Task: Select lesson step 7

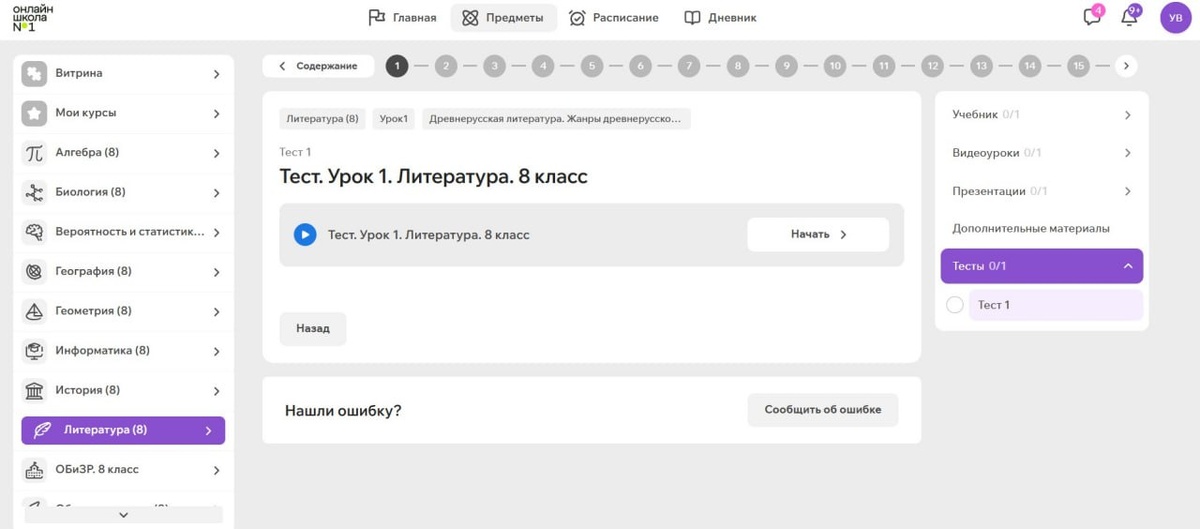Action: point(688,66)
